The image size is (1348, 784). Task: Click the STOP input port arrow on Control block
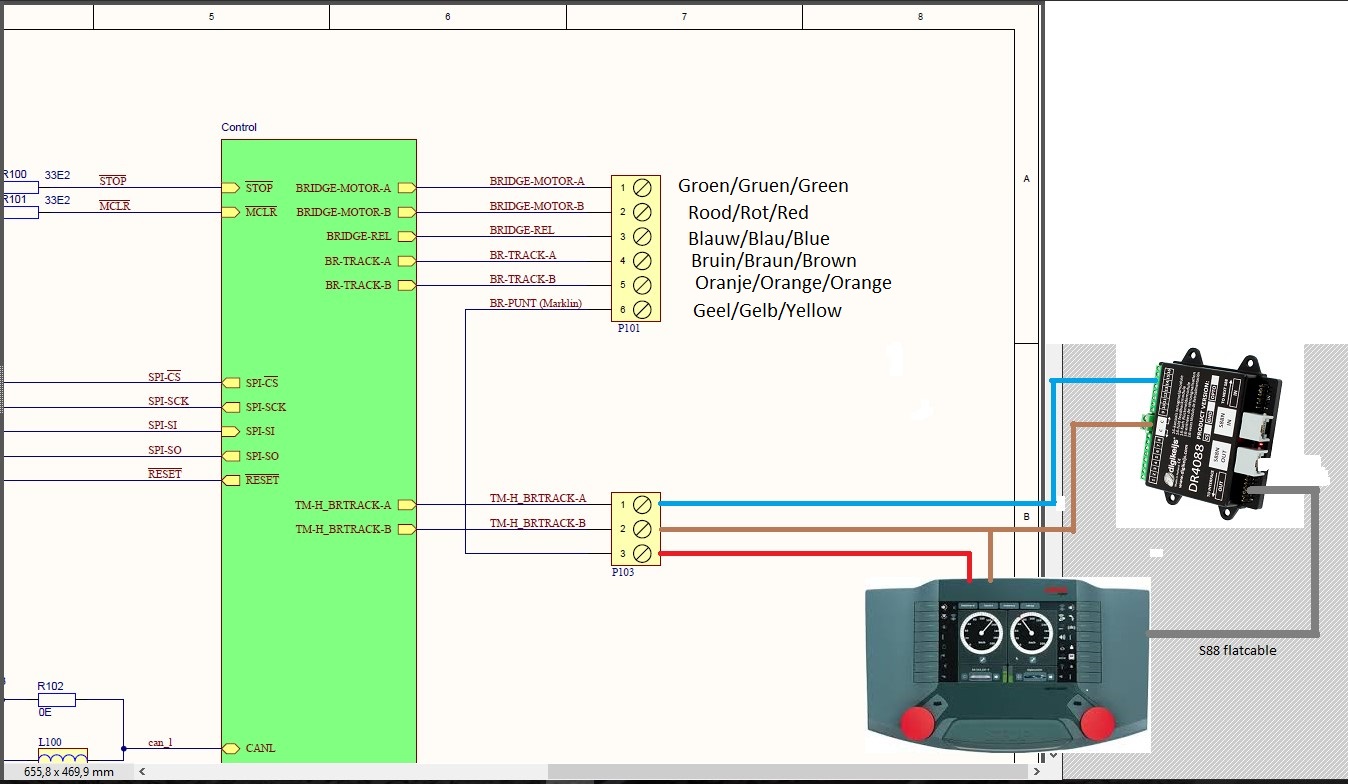[x=231, y=187]
